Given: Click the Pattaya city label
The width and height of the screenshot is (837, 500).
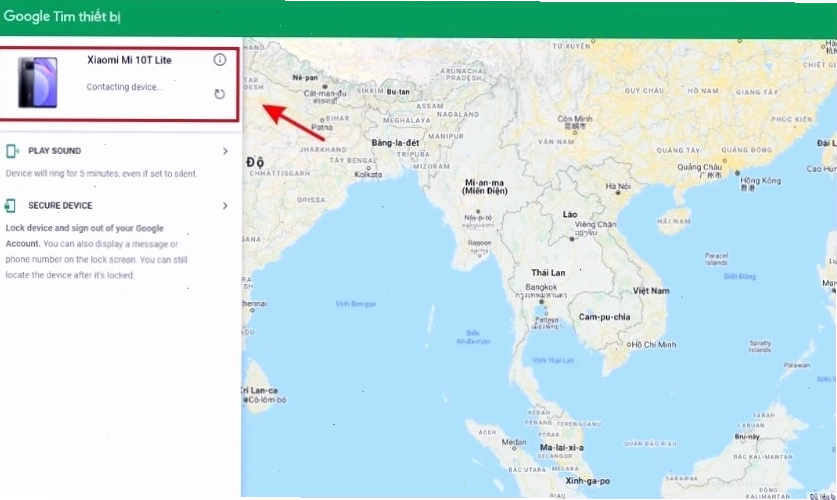Looking at the screenshot, I should [547, 320].
